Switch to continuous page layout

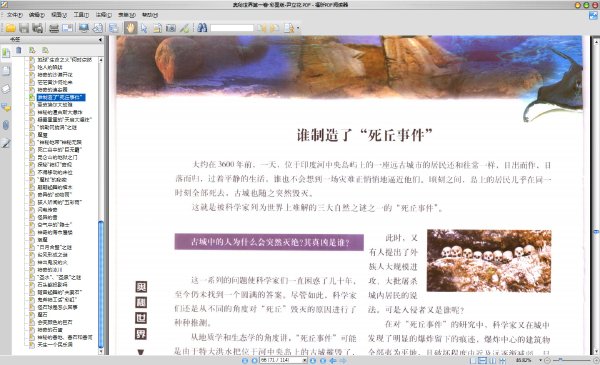pos(483,360)
